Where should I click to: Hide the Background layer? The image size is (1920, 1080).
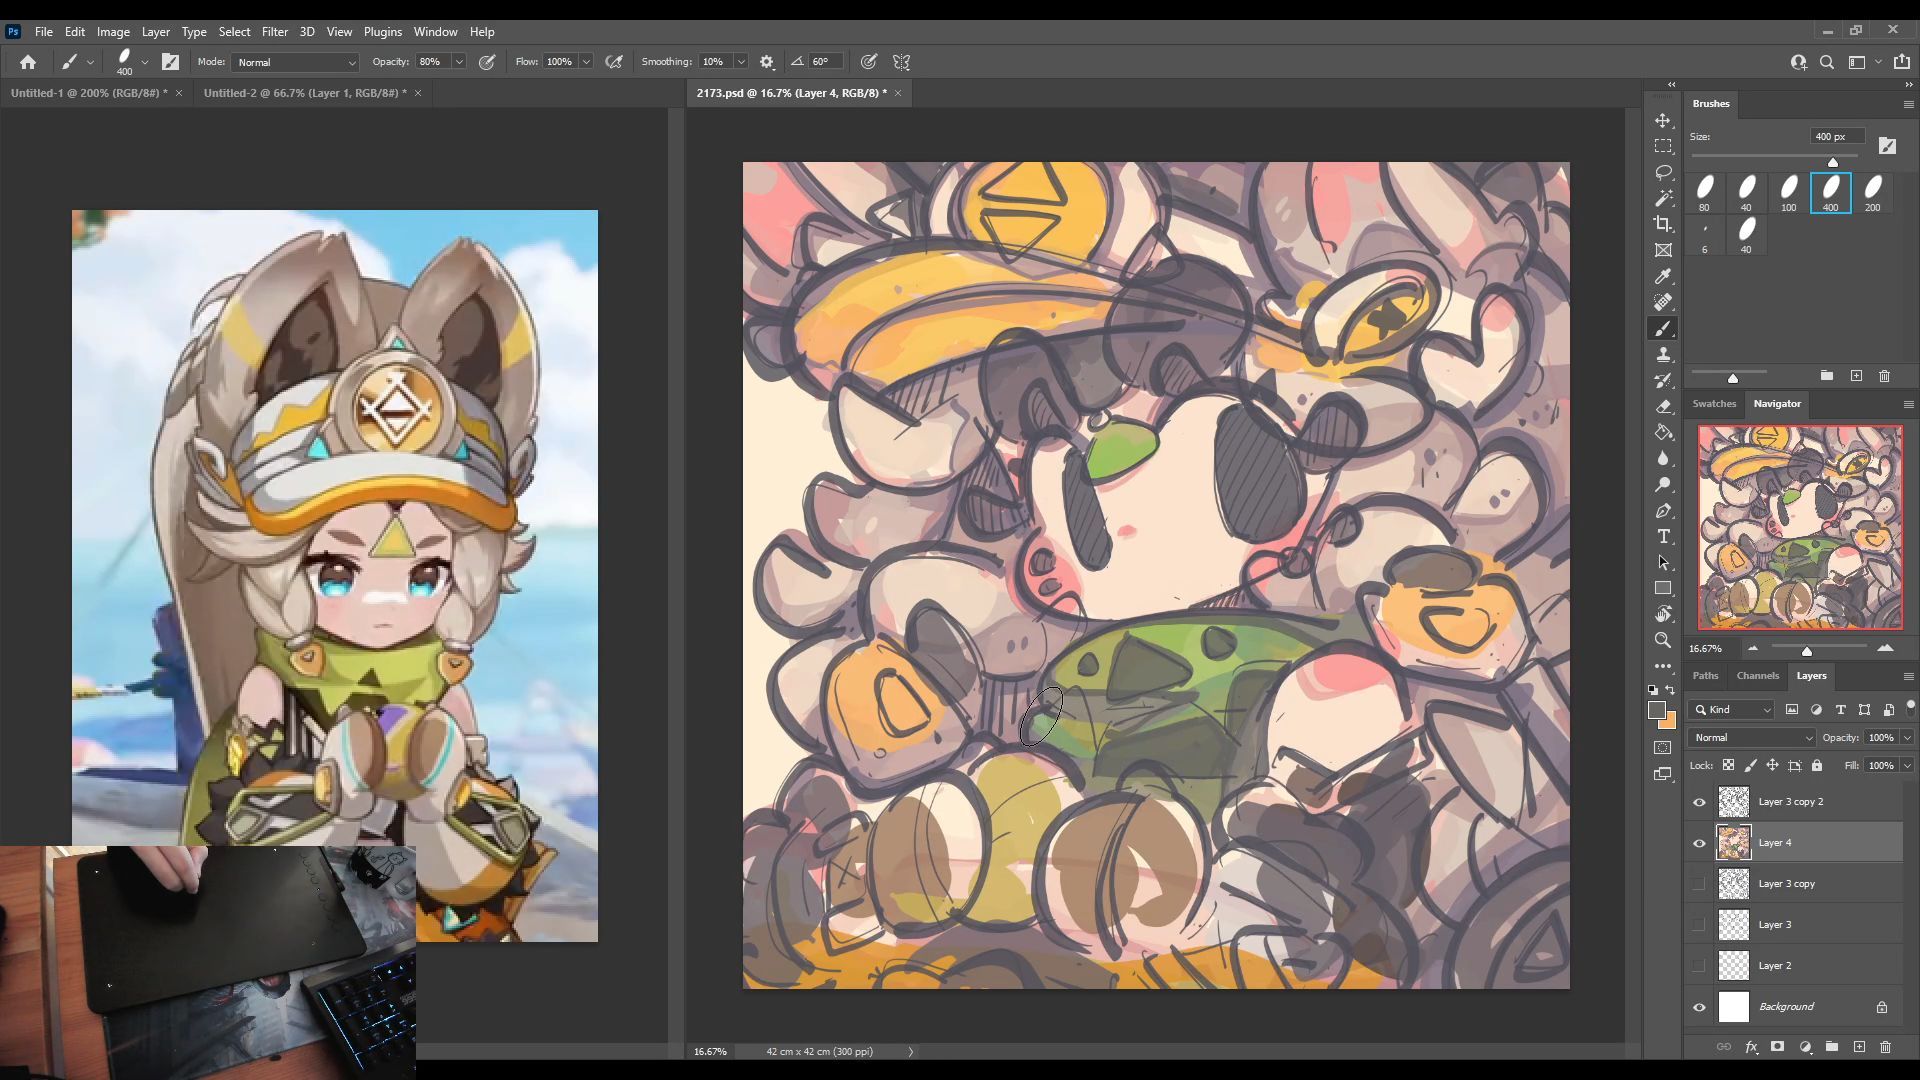click(1699, 1007)
